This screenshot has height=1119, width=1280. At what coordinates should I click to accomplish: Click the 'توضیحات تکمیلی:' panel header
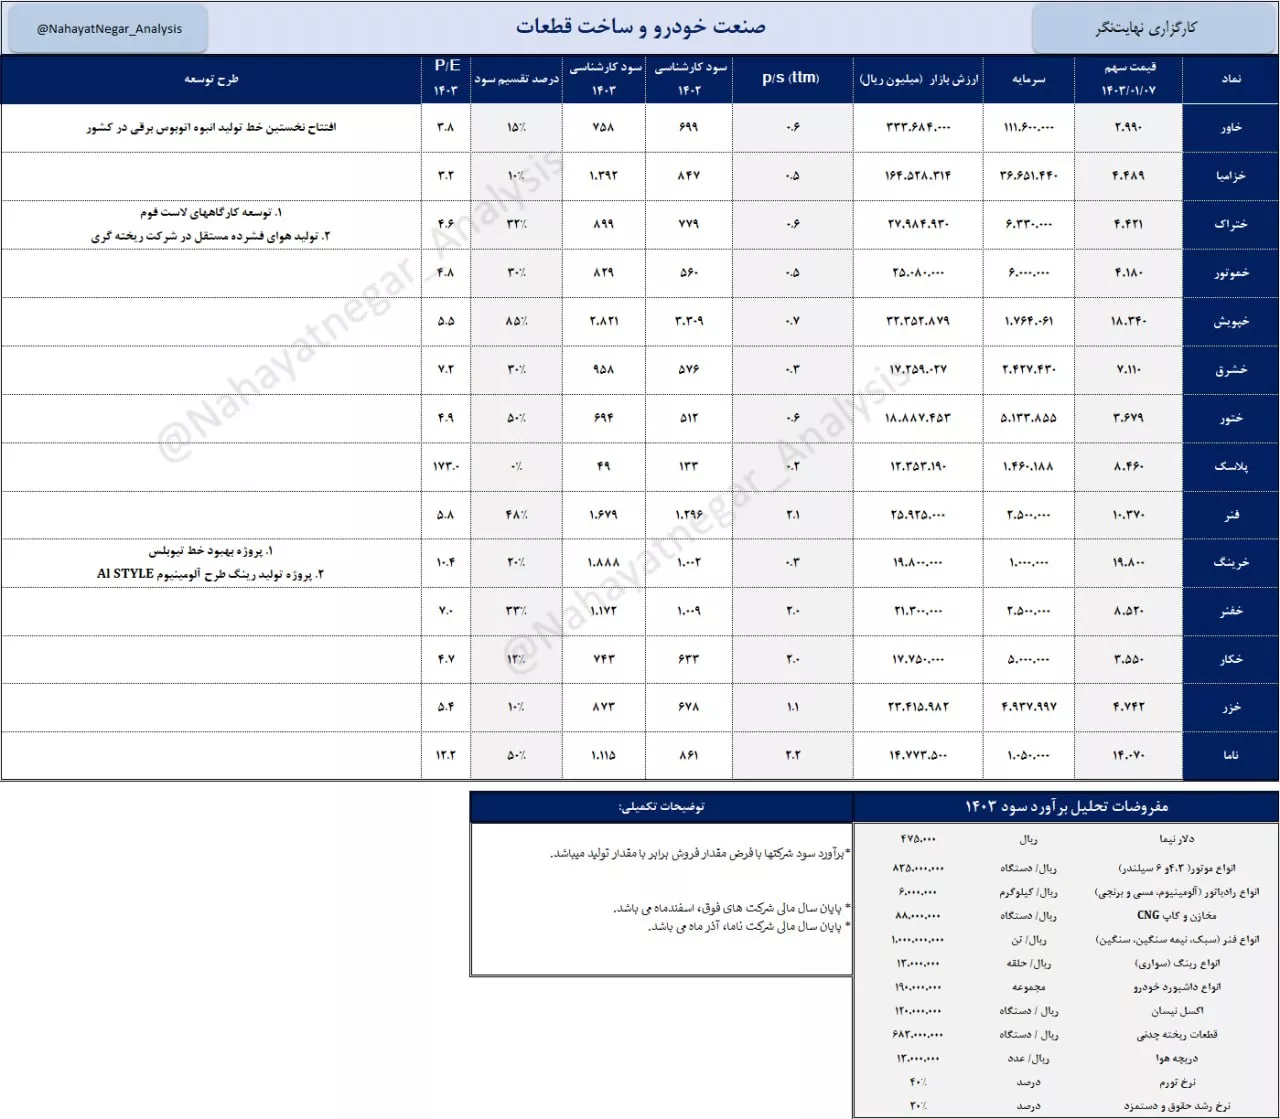661,806
